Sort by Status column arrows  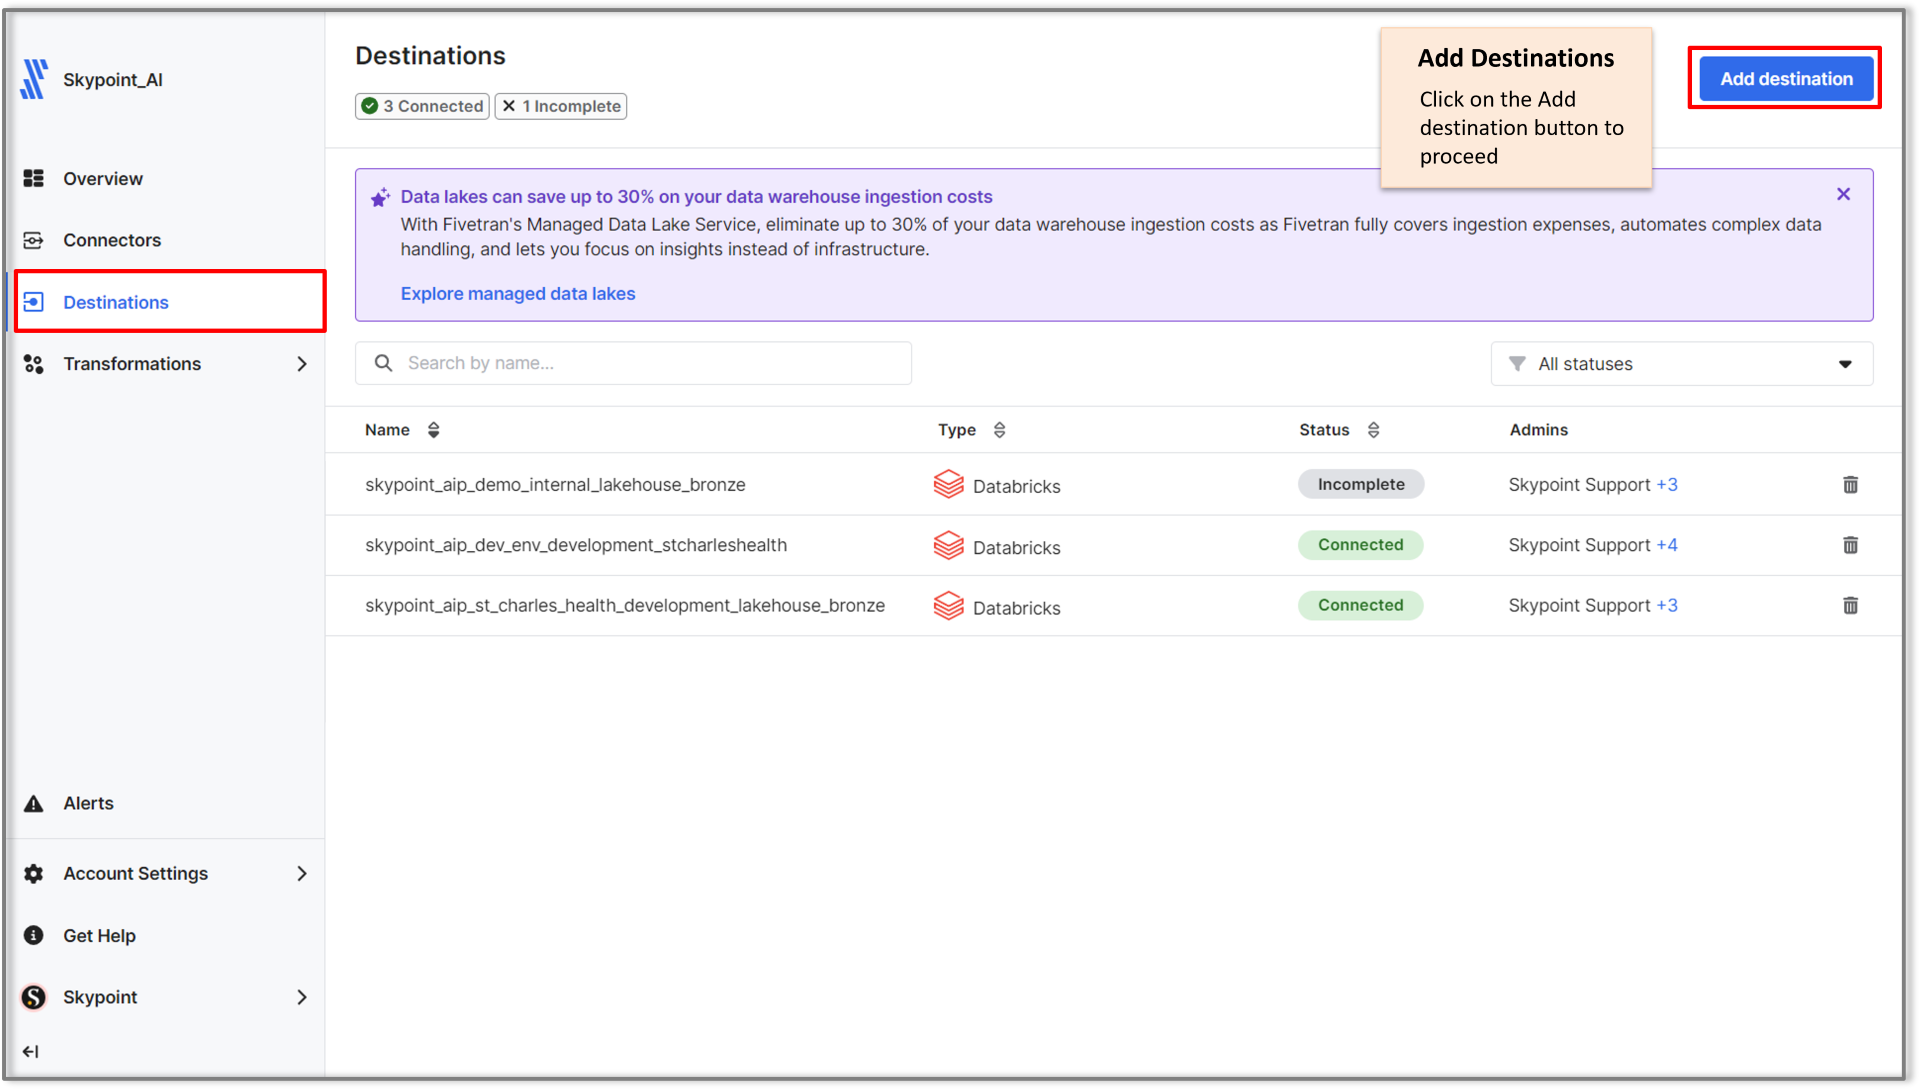1373,430
